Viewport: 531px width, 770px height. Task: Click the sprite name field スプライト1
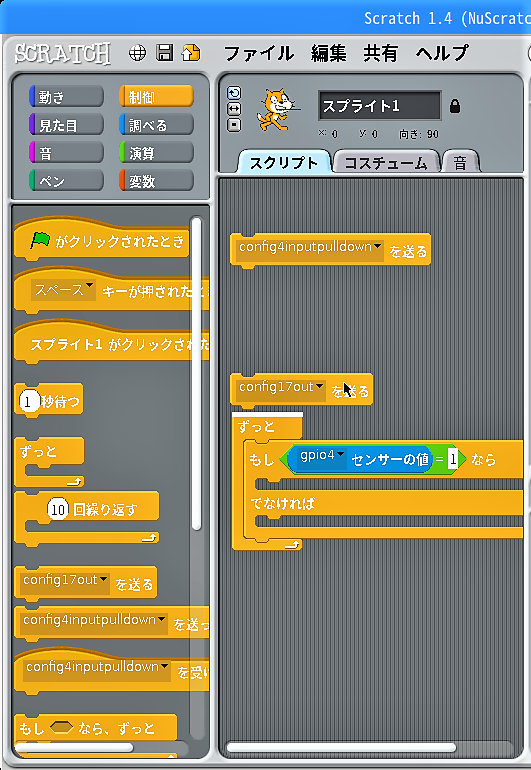[x=380, y=106]
